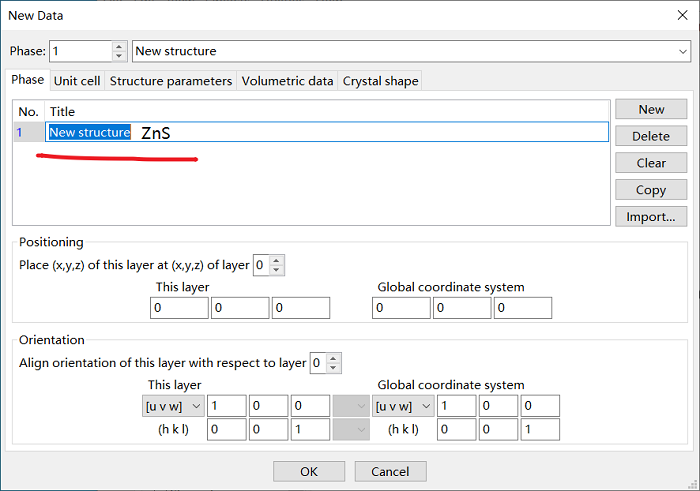Confirm with the OK button
This screenshot has width=700, height=491.
pyautogui.click(x=309, y=471)
